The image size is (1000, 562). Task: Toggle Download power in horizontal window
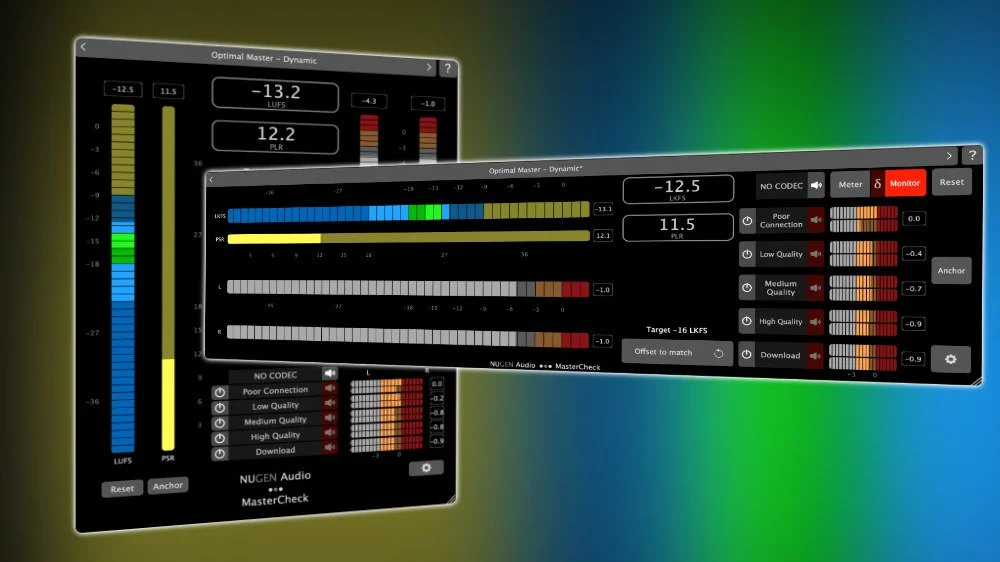tap(747, 354)
